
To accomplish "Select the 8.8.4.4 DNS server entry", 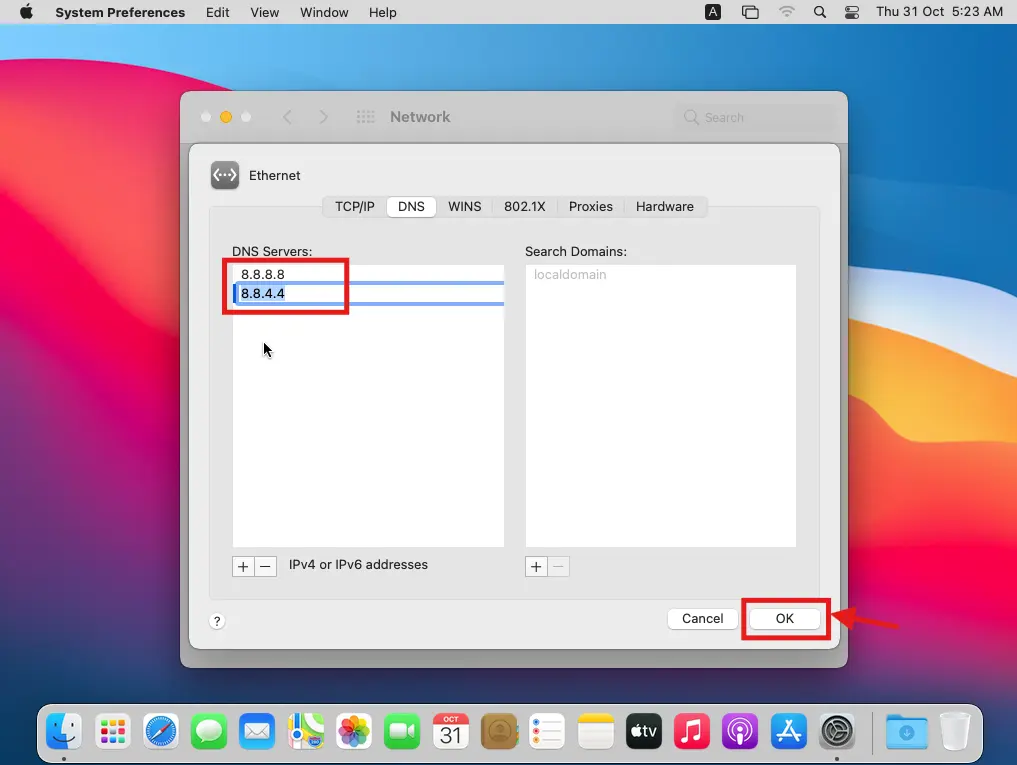I will click(x=368, y=293).
